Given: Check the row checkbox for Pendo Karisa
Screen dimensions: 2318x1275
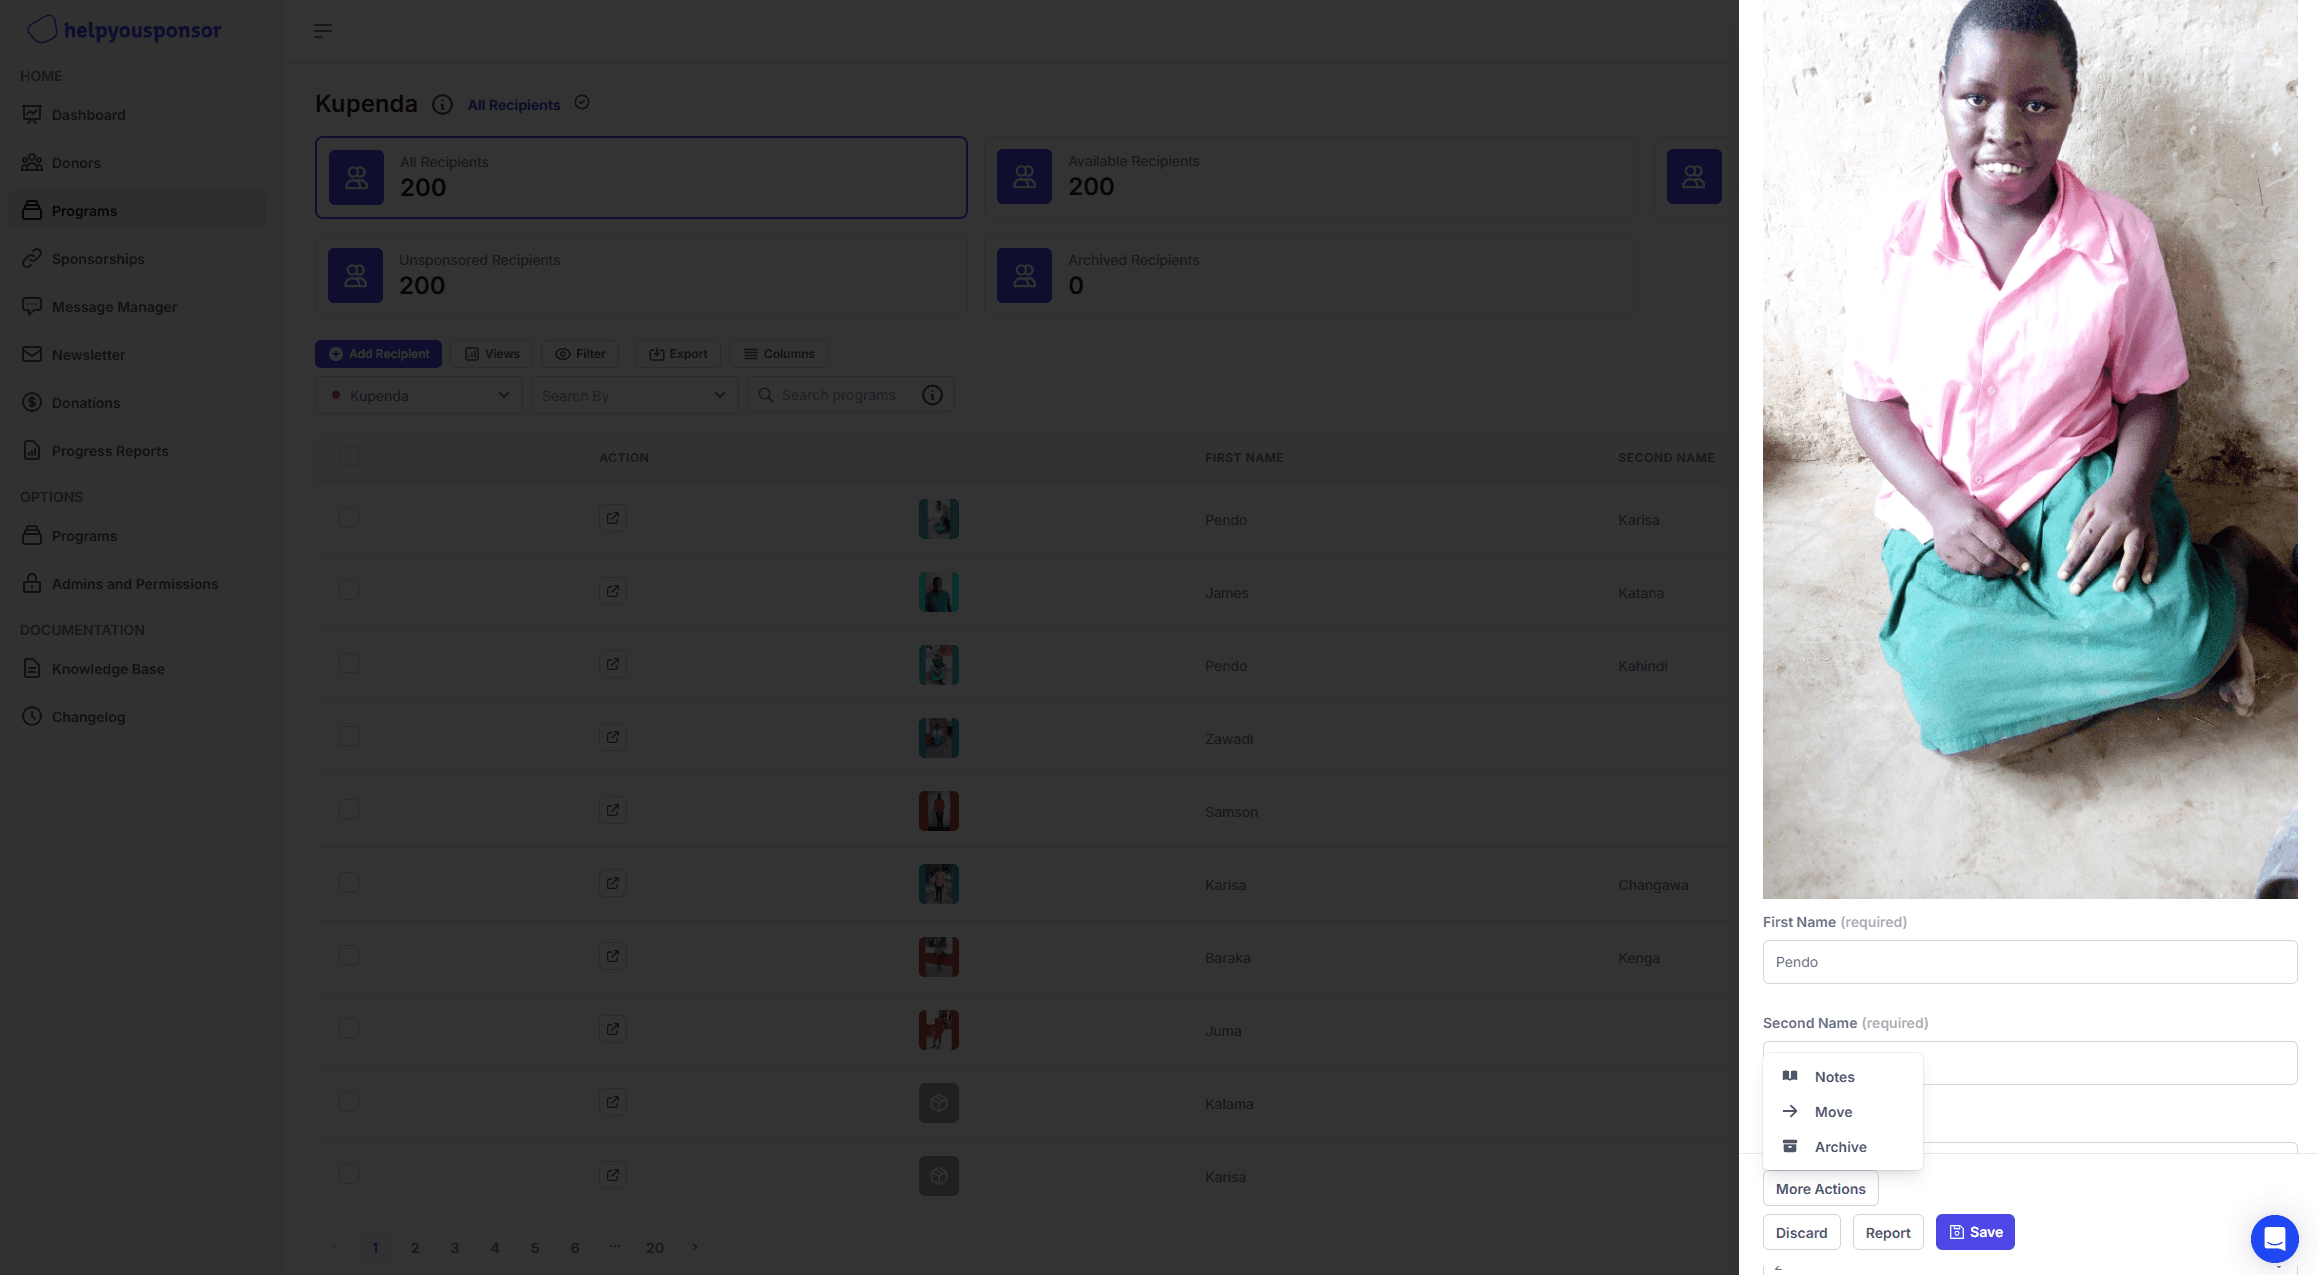Looking at the screenshot, I should (349, 517).
